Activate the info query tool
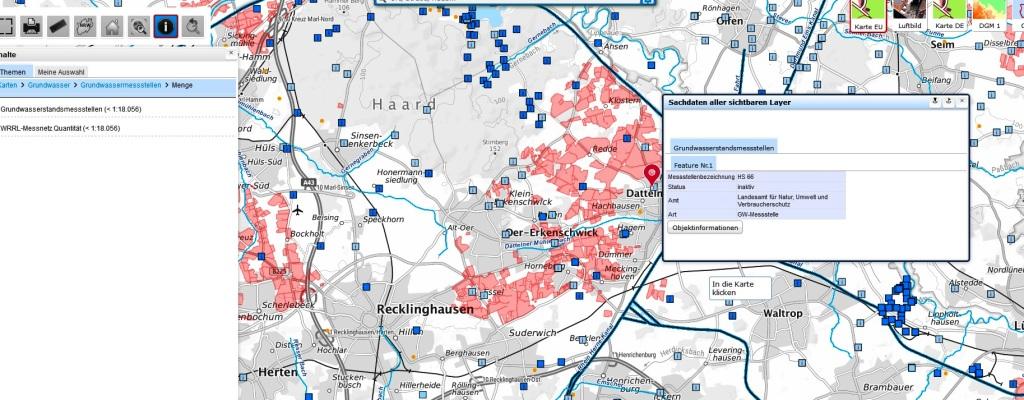1024x400 pixels. (x=165, y=26)
